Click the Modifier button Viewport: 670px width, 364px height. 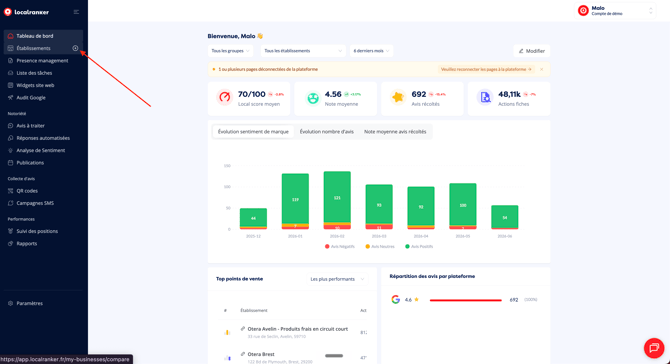(532, 51)
